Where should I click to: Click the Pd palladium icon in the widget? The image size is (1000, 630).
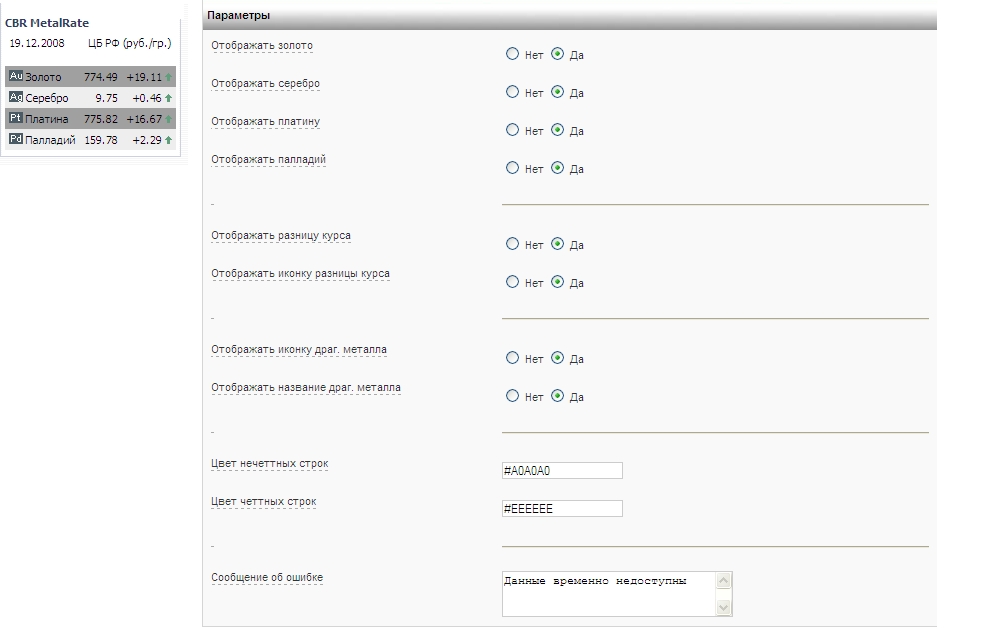(15, 139)
